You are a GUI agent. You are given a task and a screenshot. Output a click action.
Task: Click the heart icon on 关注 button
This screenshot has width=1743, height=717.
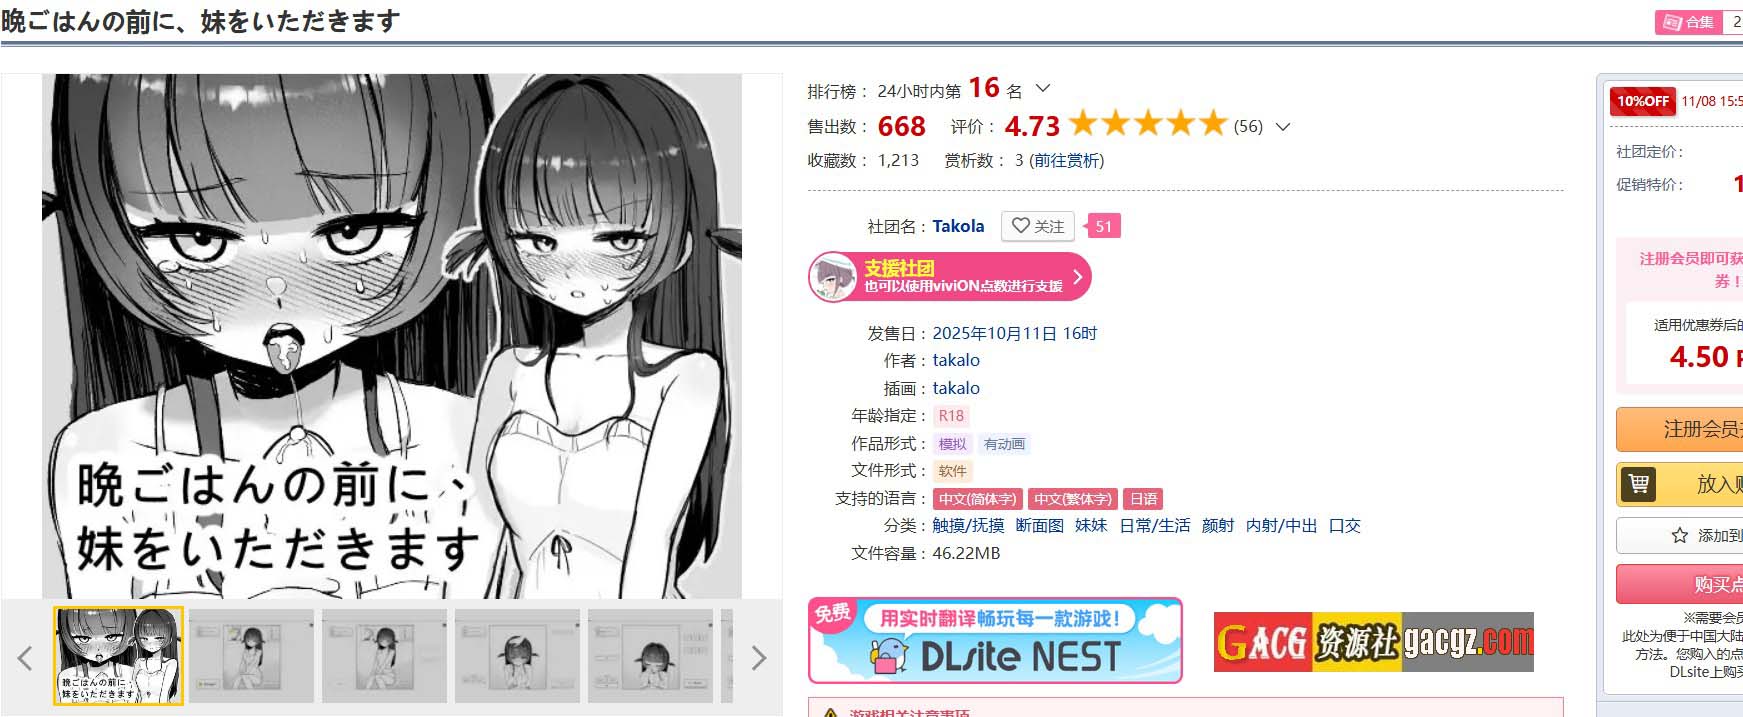(1020, 226)
